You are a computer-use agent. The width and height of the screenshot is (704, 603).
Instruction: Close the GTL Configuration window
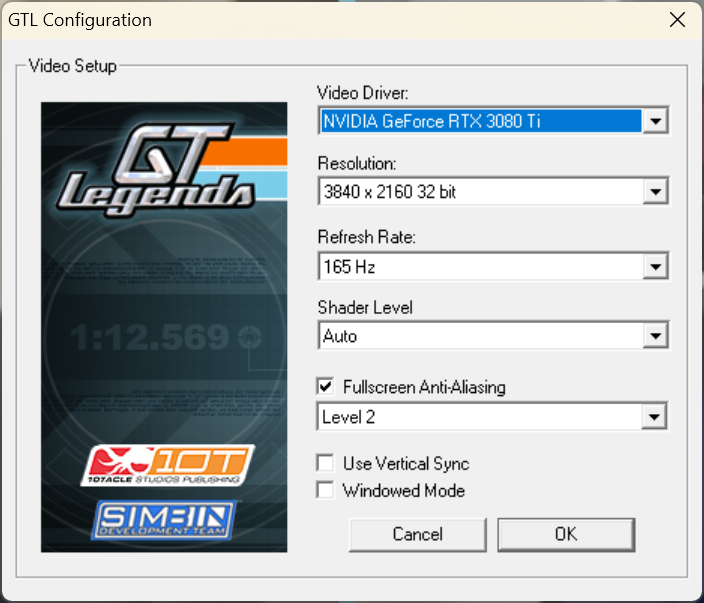click(677, 20)
